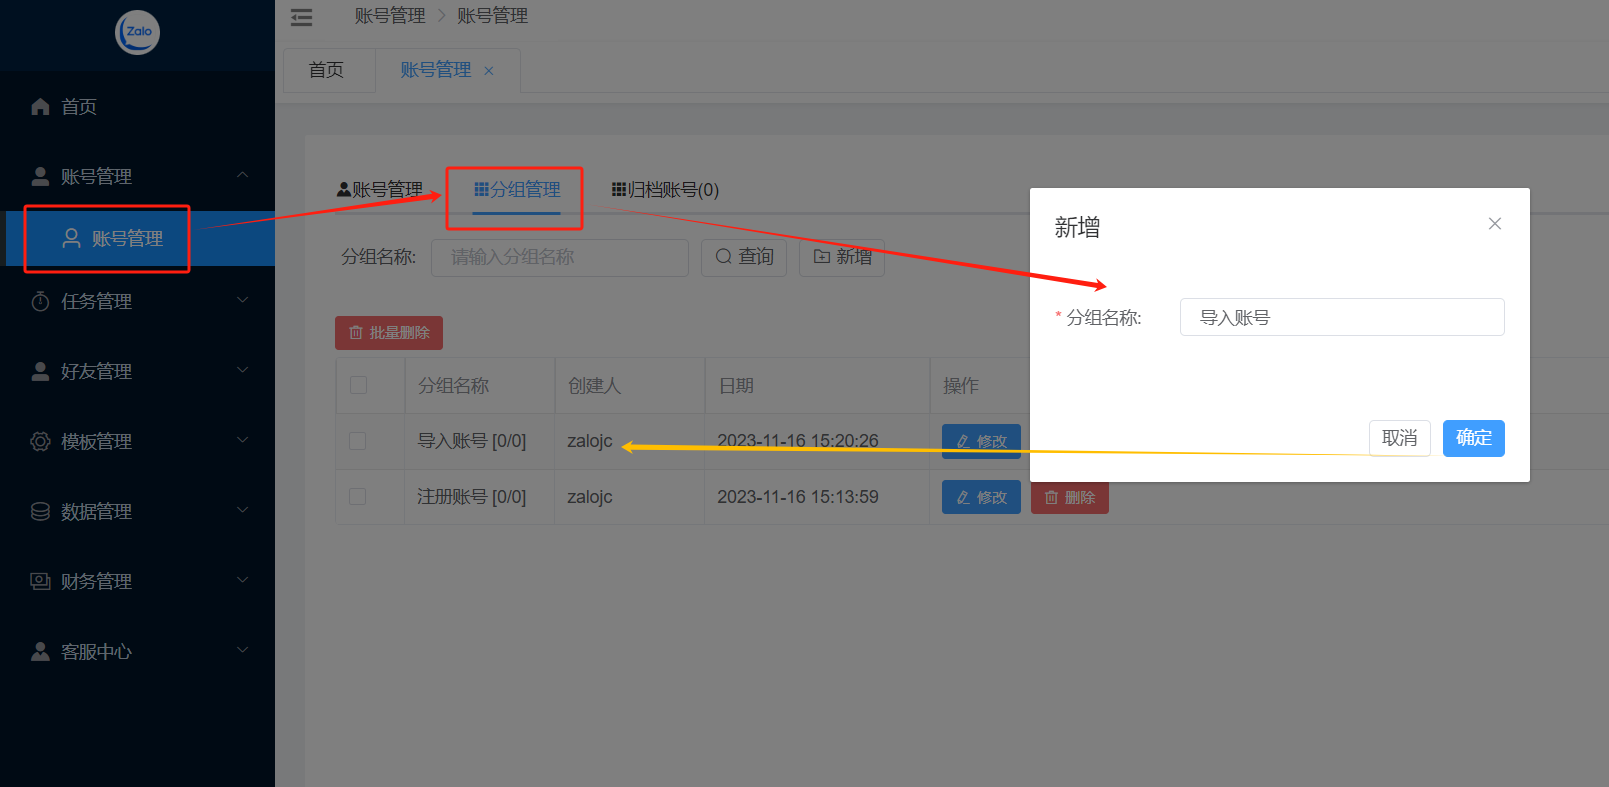
Task: Check the 注册账号 row checkbox
Action: (358, 497)
